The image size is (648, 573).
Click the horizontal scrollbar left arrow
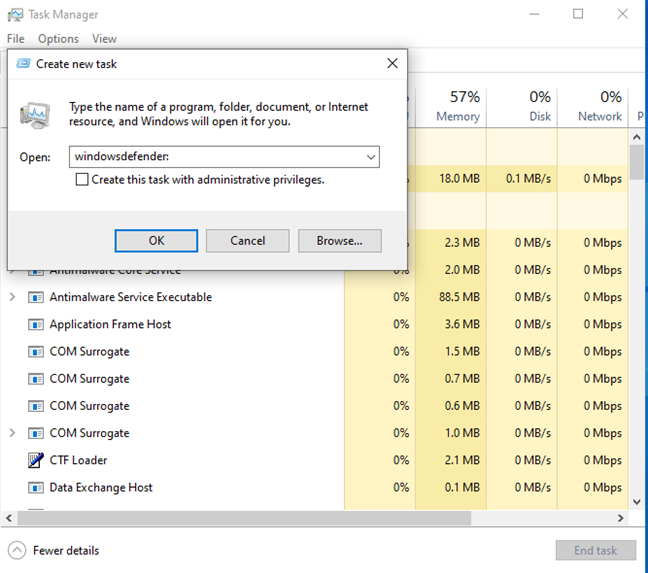[x=9, y=518]
